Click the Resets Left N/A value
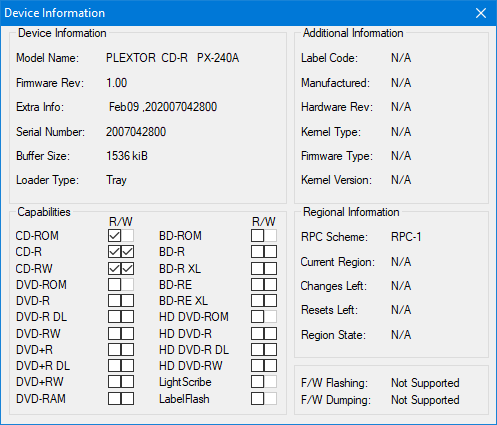 (x=401, y=310)
